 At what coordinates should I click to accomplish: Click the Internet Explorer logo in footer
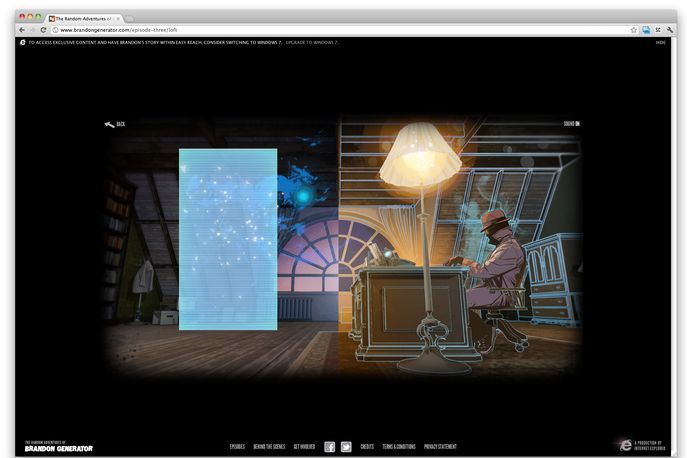click(x=626, y=446)
